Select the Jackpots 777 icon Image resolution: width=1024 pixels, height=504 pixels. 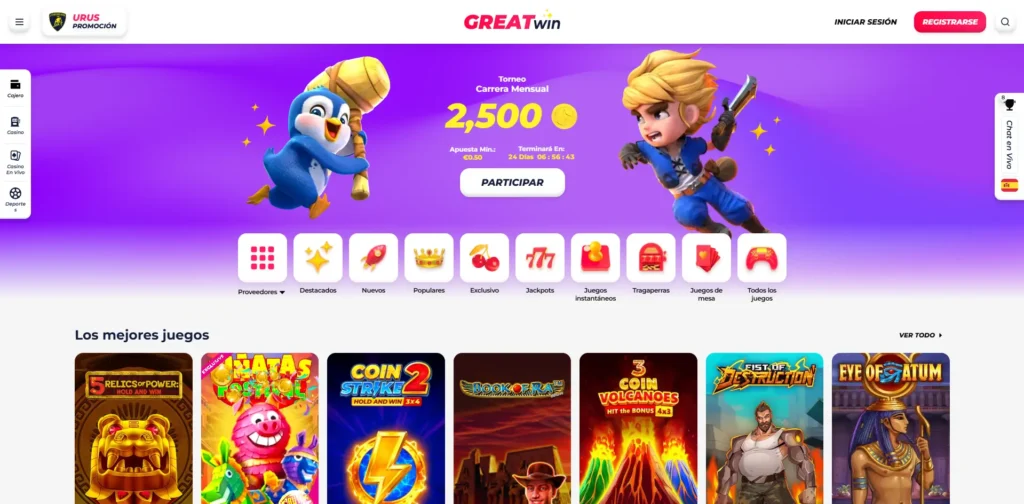point(540,258)
